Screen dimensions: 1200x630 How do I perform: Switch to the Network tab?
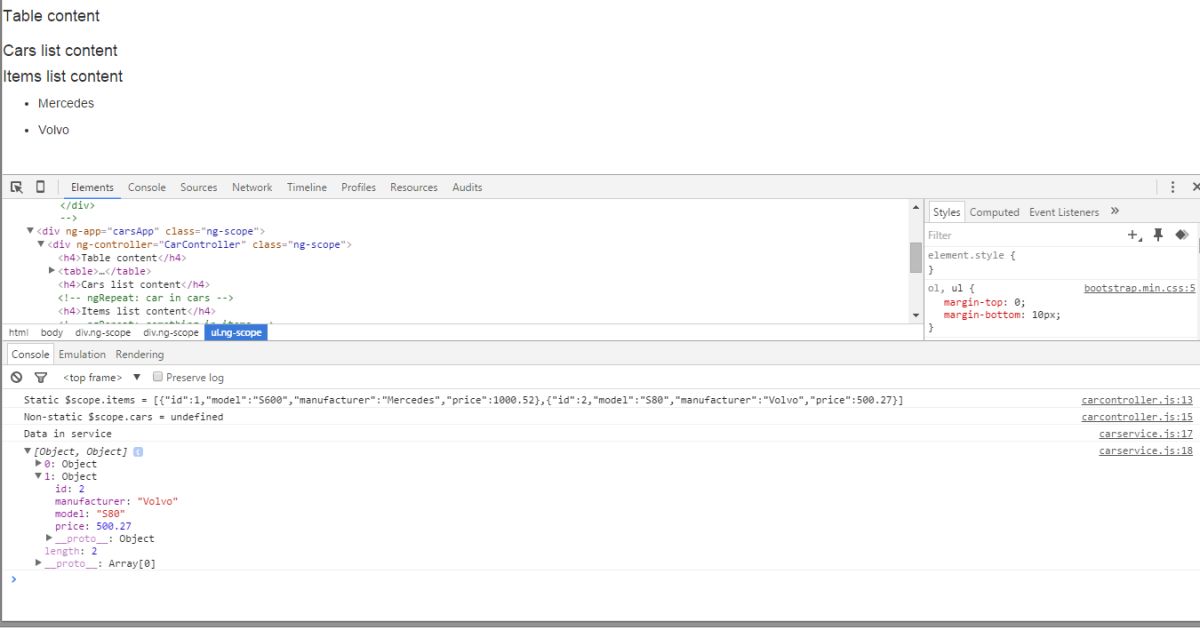252,187
